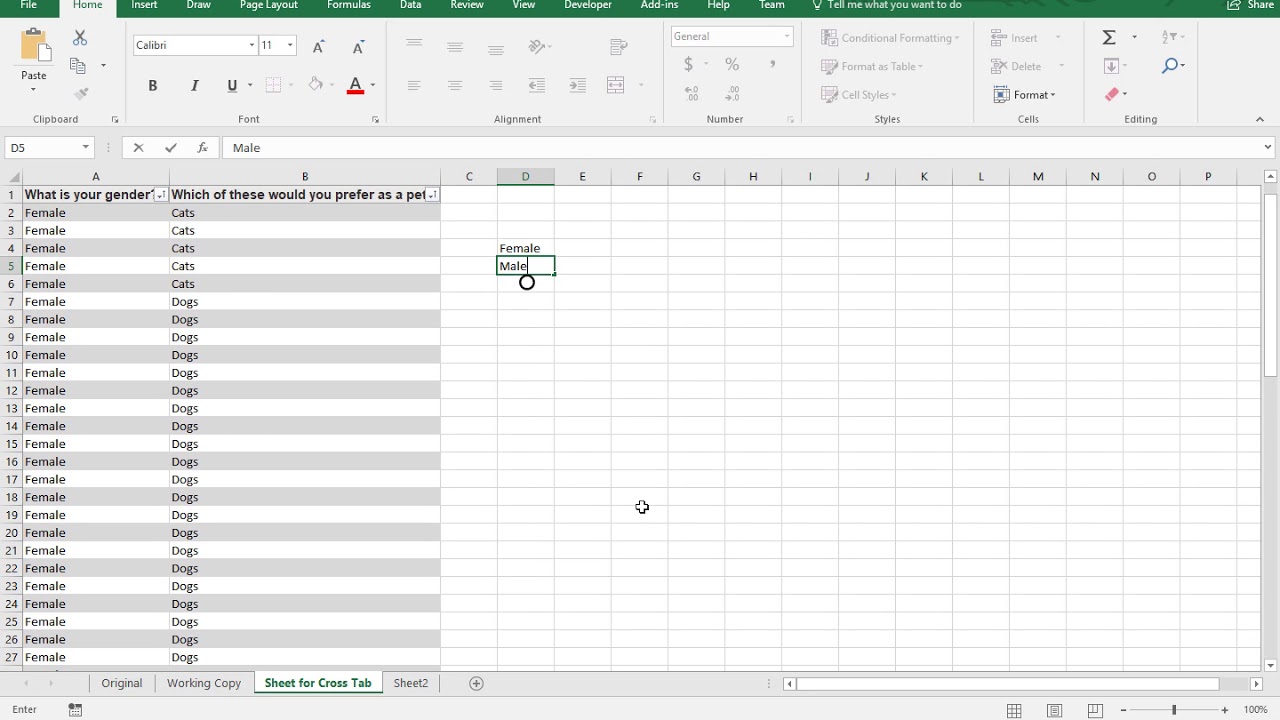Open the Data ribbon tab

click(410, 5)
